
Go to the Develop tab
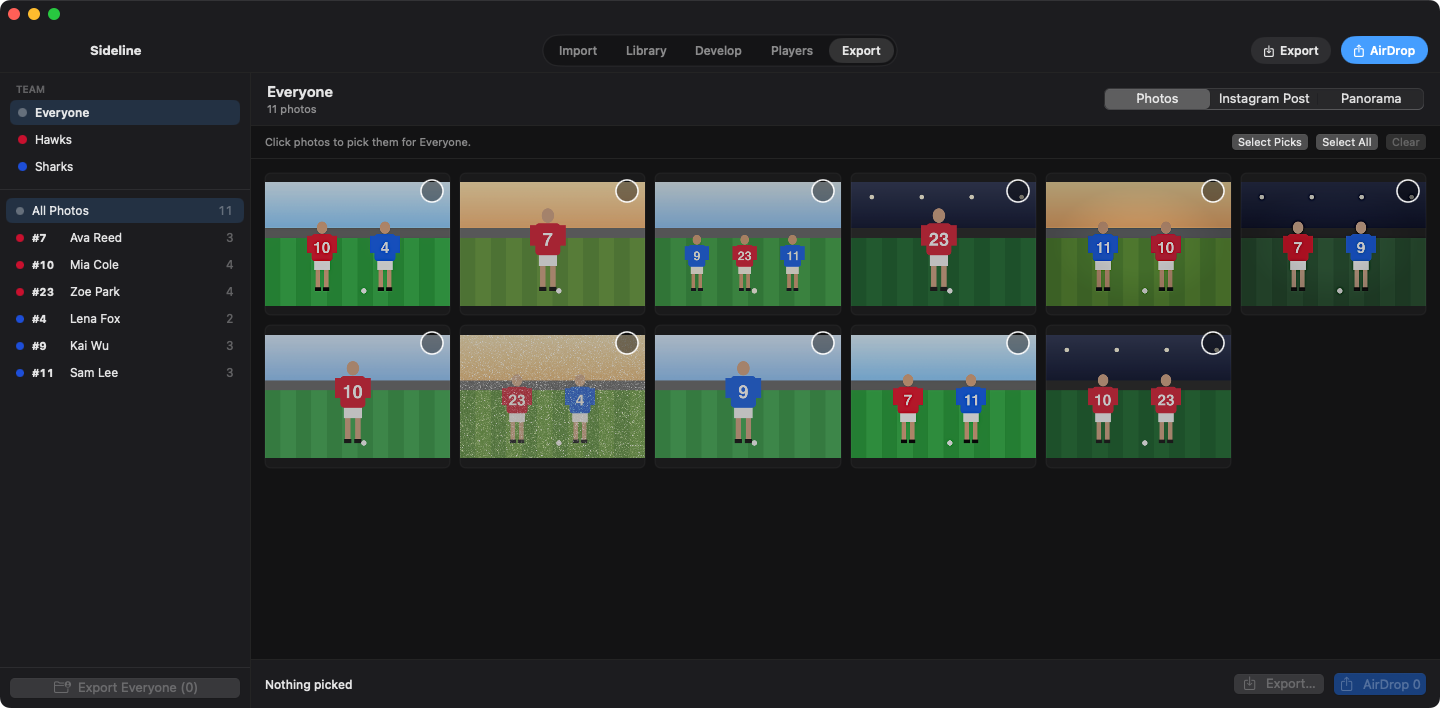coord(718,51)
